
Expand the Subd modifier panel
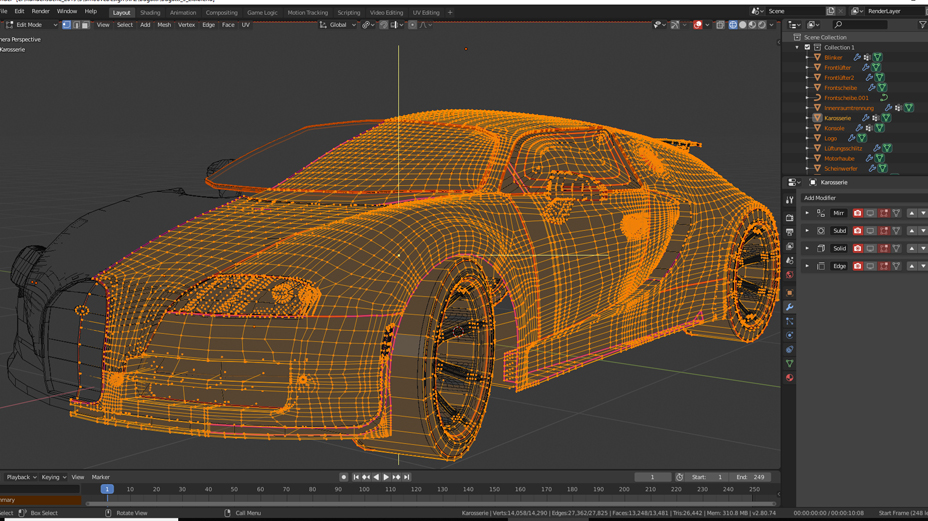tap(807, 231)
